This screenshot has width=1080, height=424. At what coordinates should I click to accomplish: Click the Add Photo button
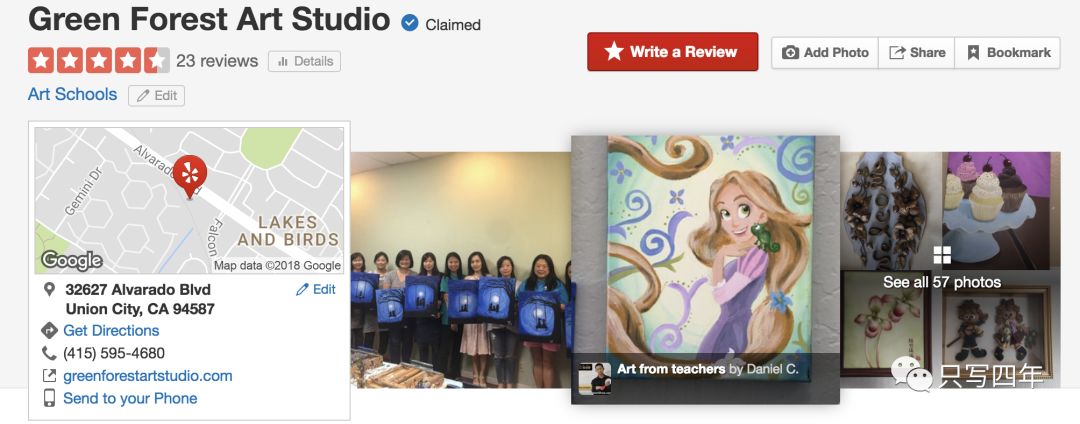click(x=825, y=52)
